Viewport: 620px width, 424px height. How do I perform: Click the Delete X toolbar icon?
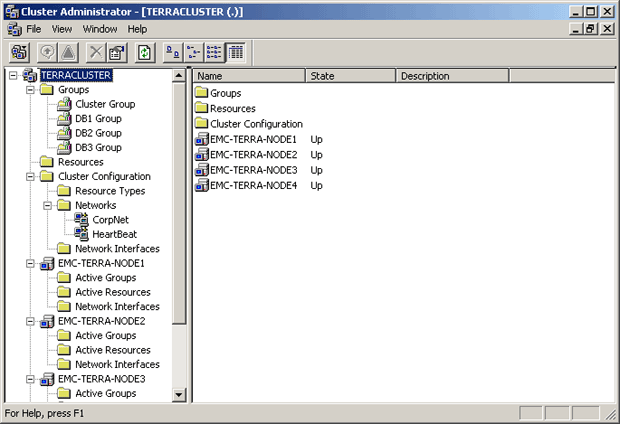click(x=96, y=52)
